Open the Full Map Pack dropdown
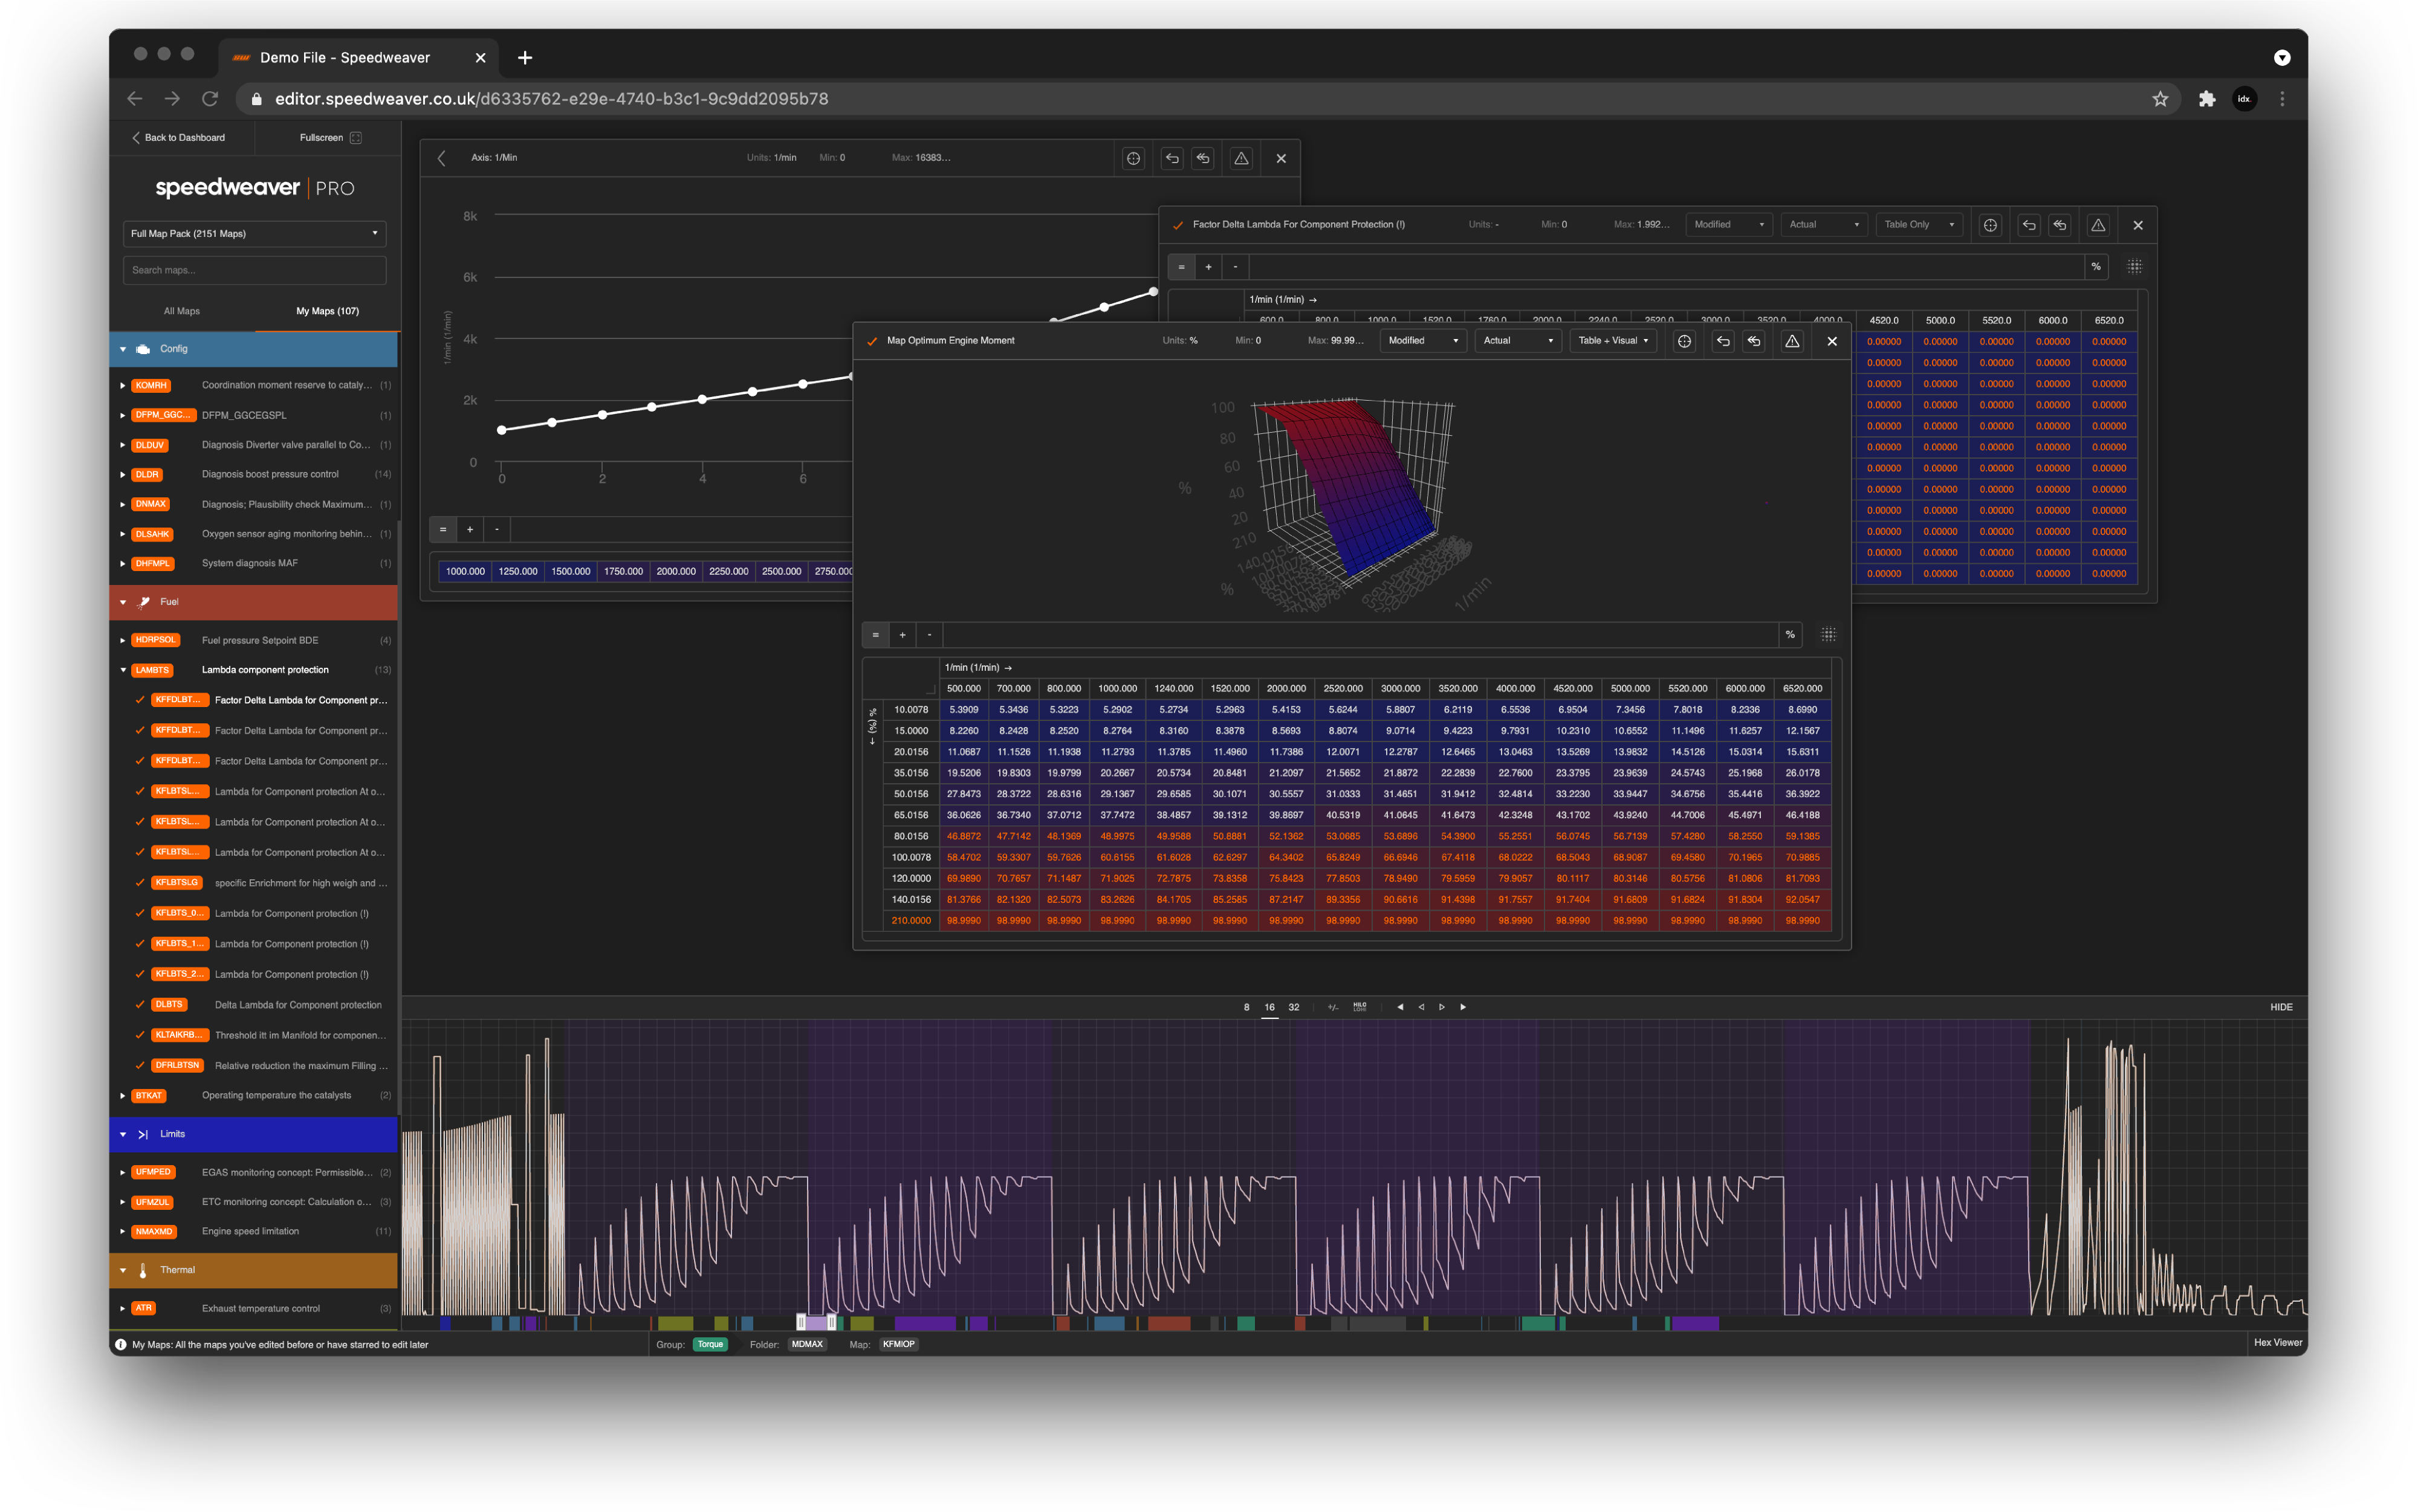The image size is (2418, 1512). tap(254, 234)
